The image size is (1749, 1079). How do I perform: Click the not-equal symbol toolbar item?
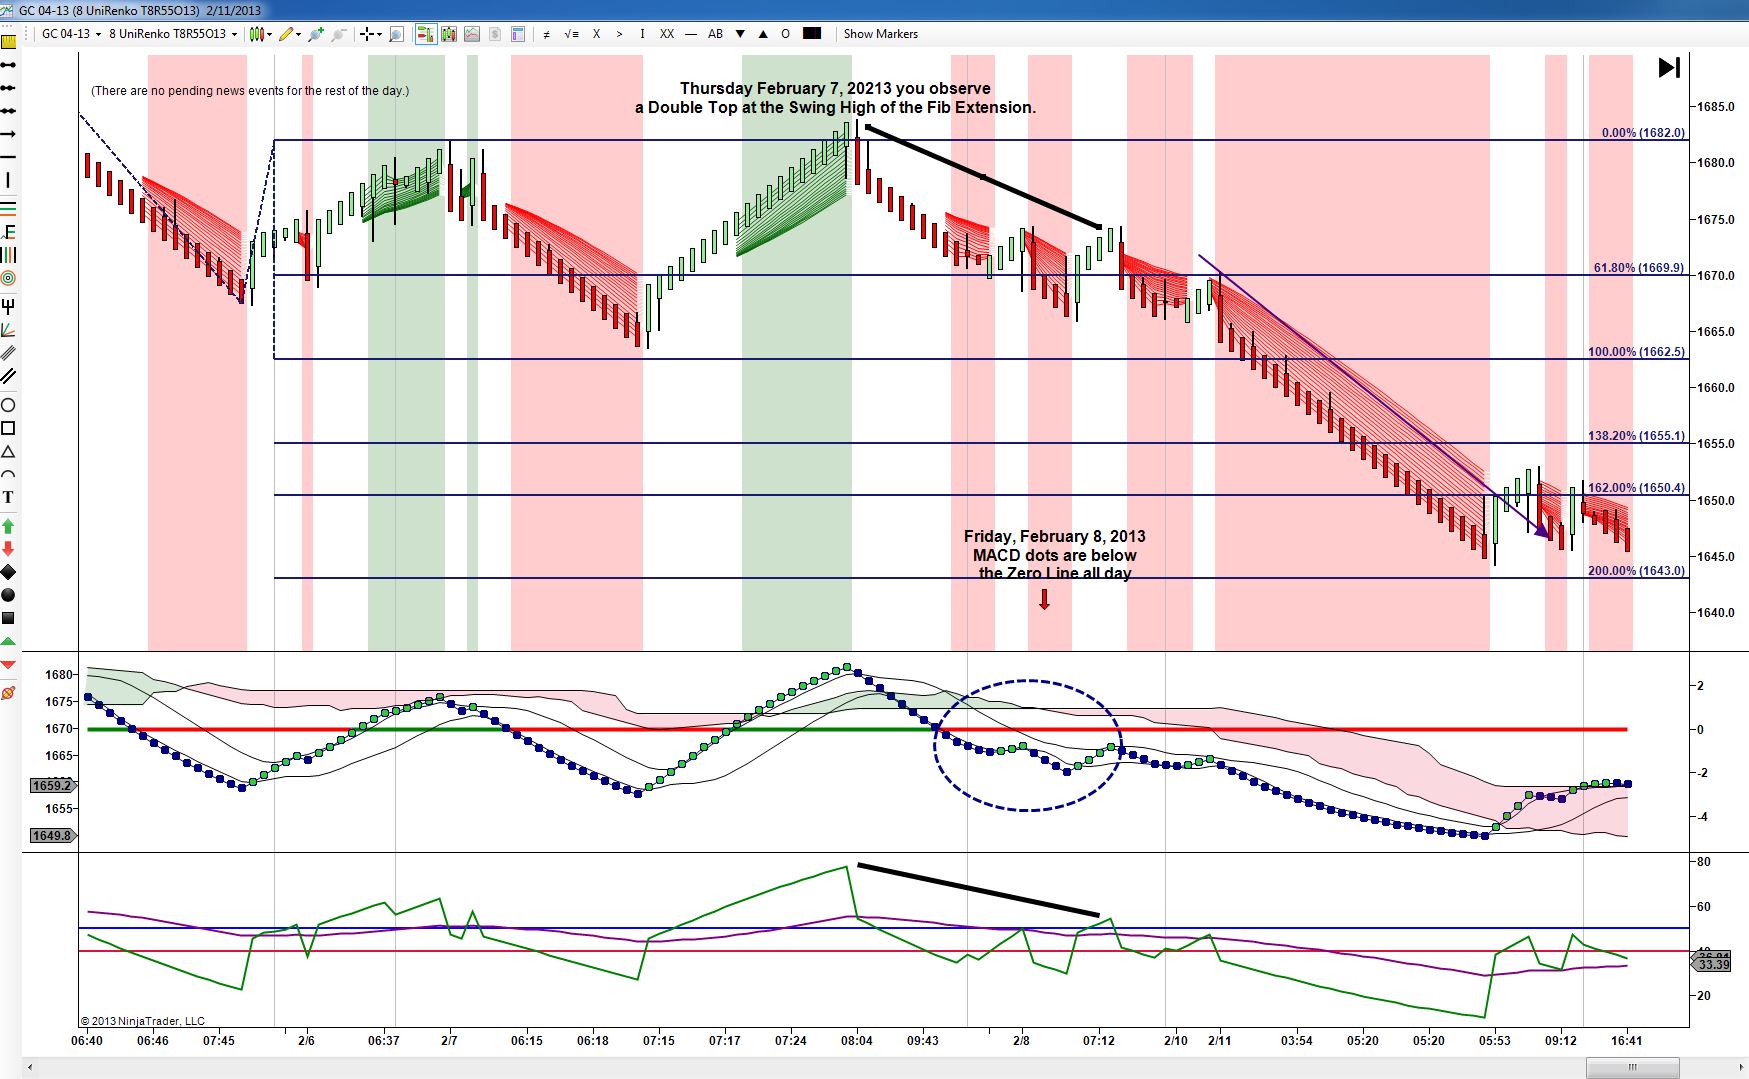pos(546,34)
